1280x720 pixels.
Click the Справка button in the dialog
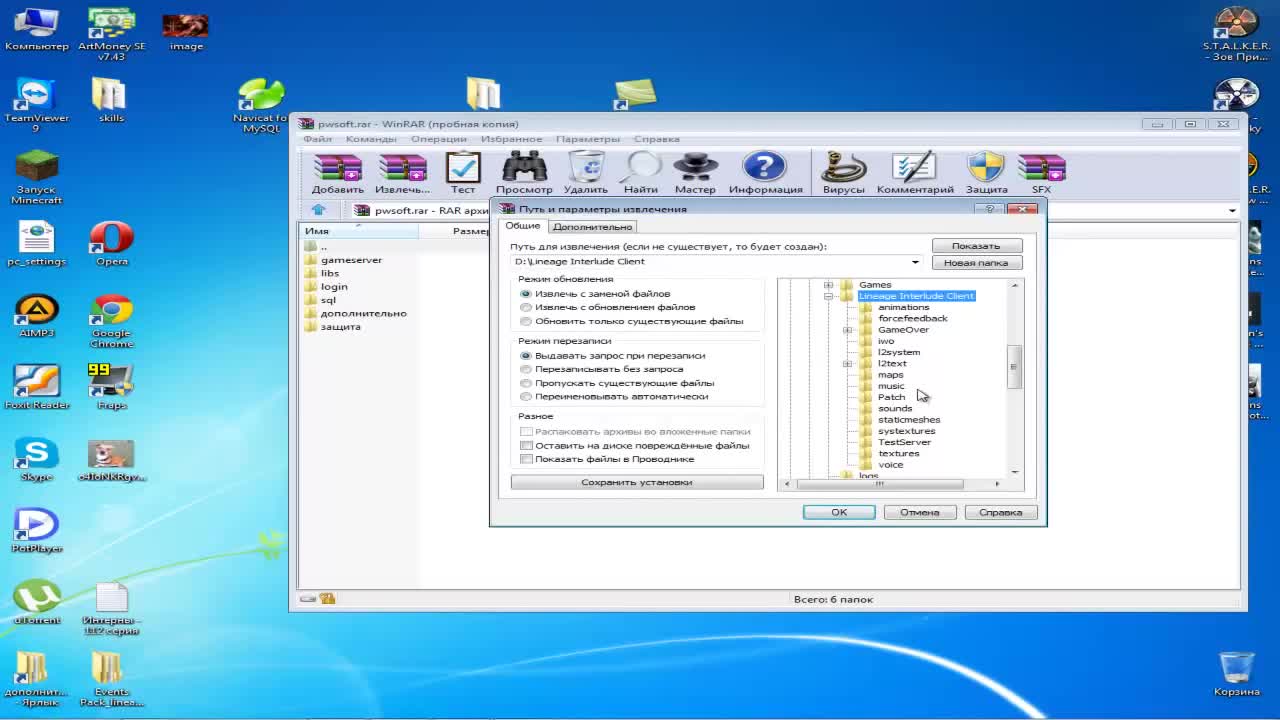(1000, 512)
